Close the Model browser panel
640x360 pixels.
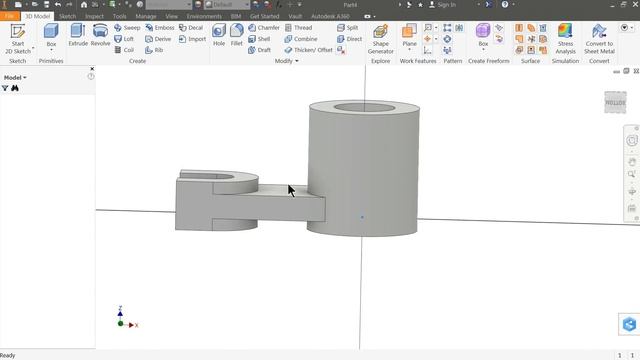pyautogui.click(x=92, y=69)
